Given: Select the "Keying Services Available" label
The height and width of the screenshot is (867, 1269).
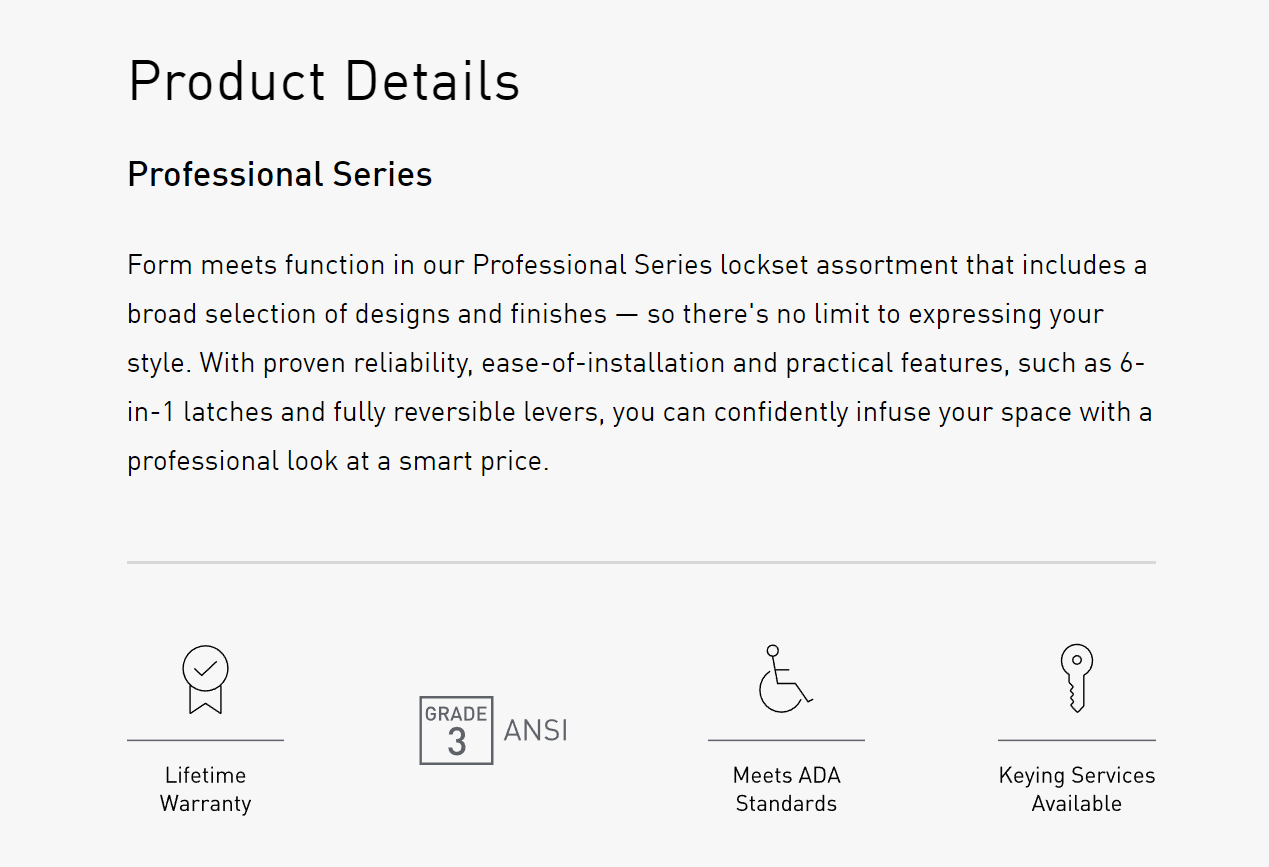Looking at the screenshot, I should click(1076, 789).
